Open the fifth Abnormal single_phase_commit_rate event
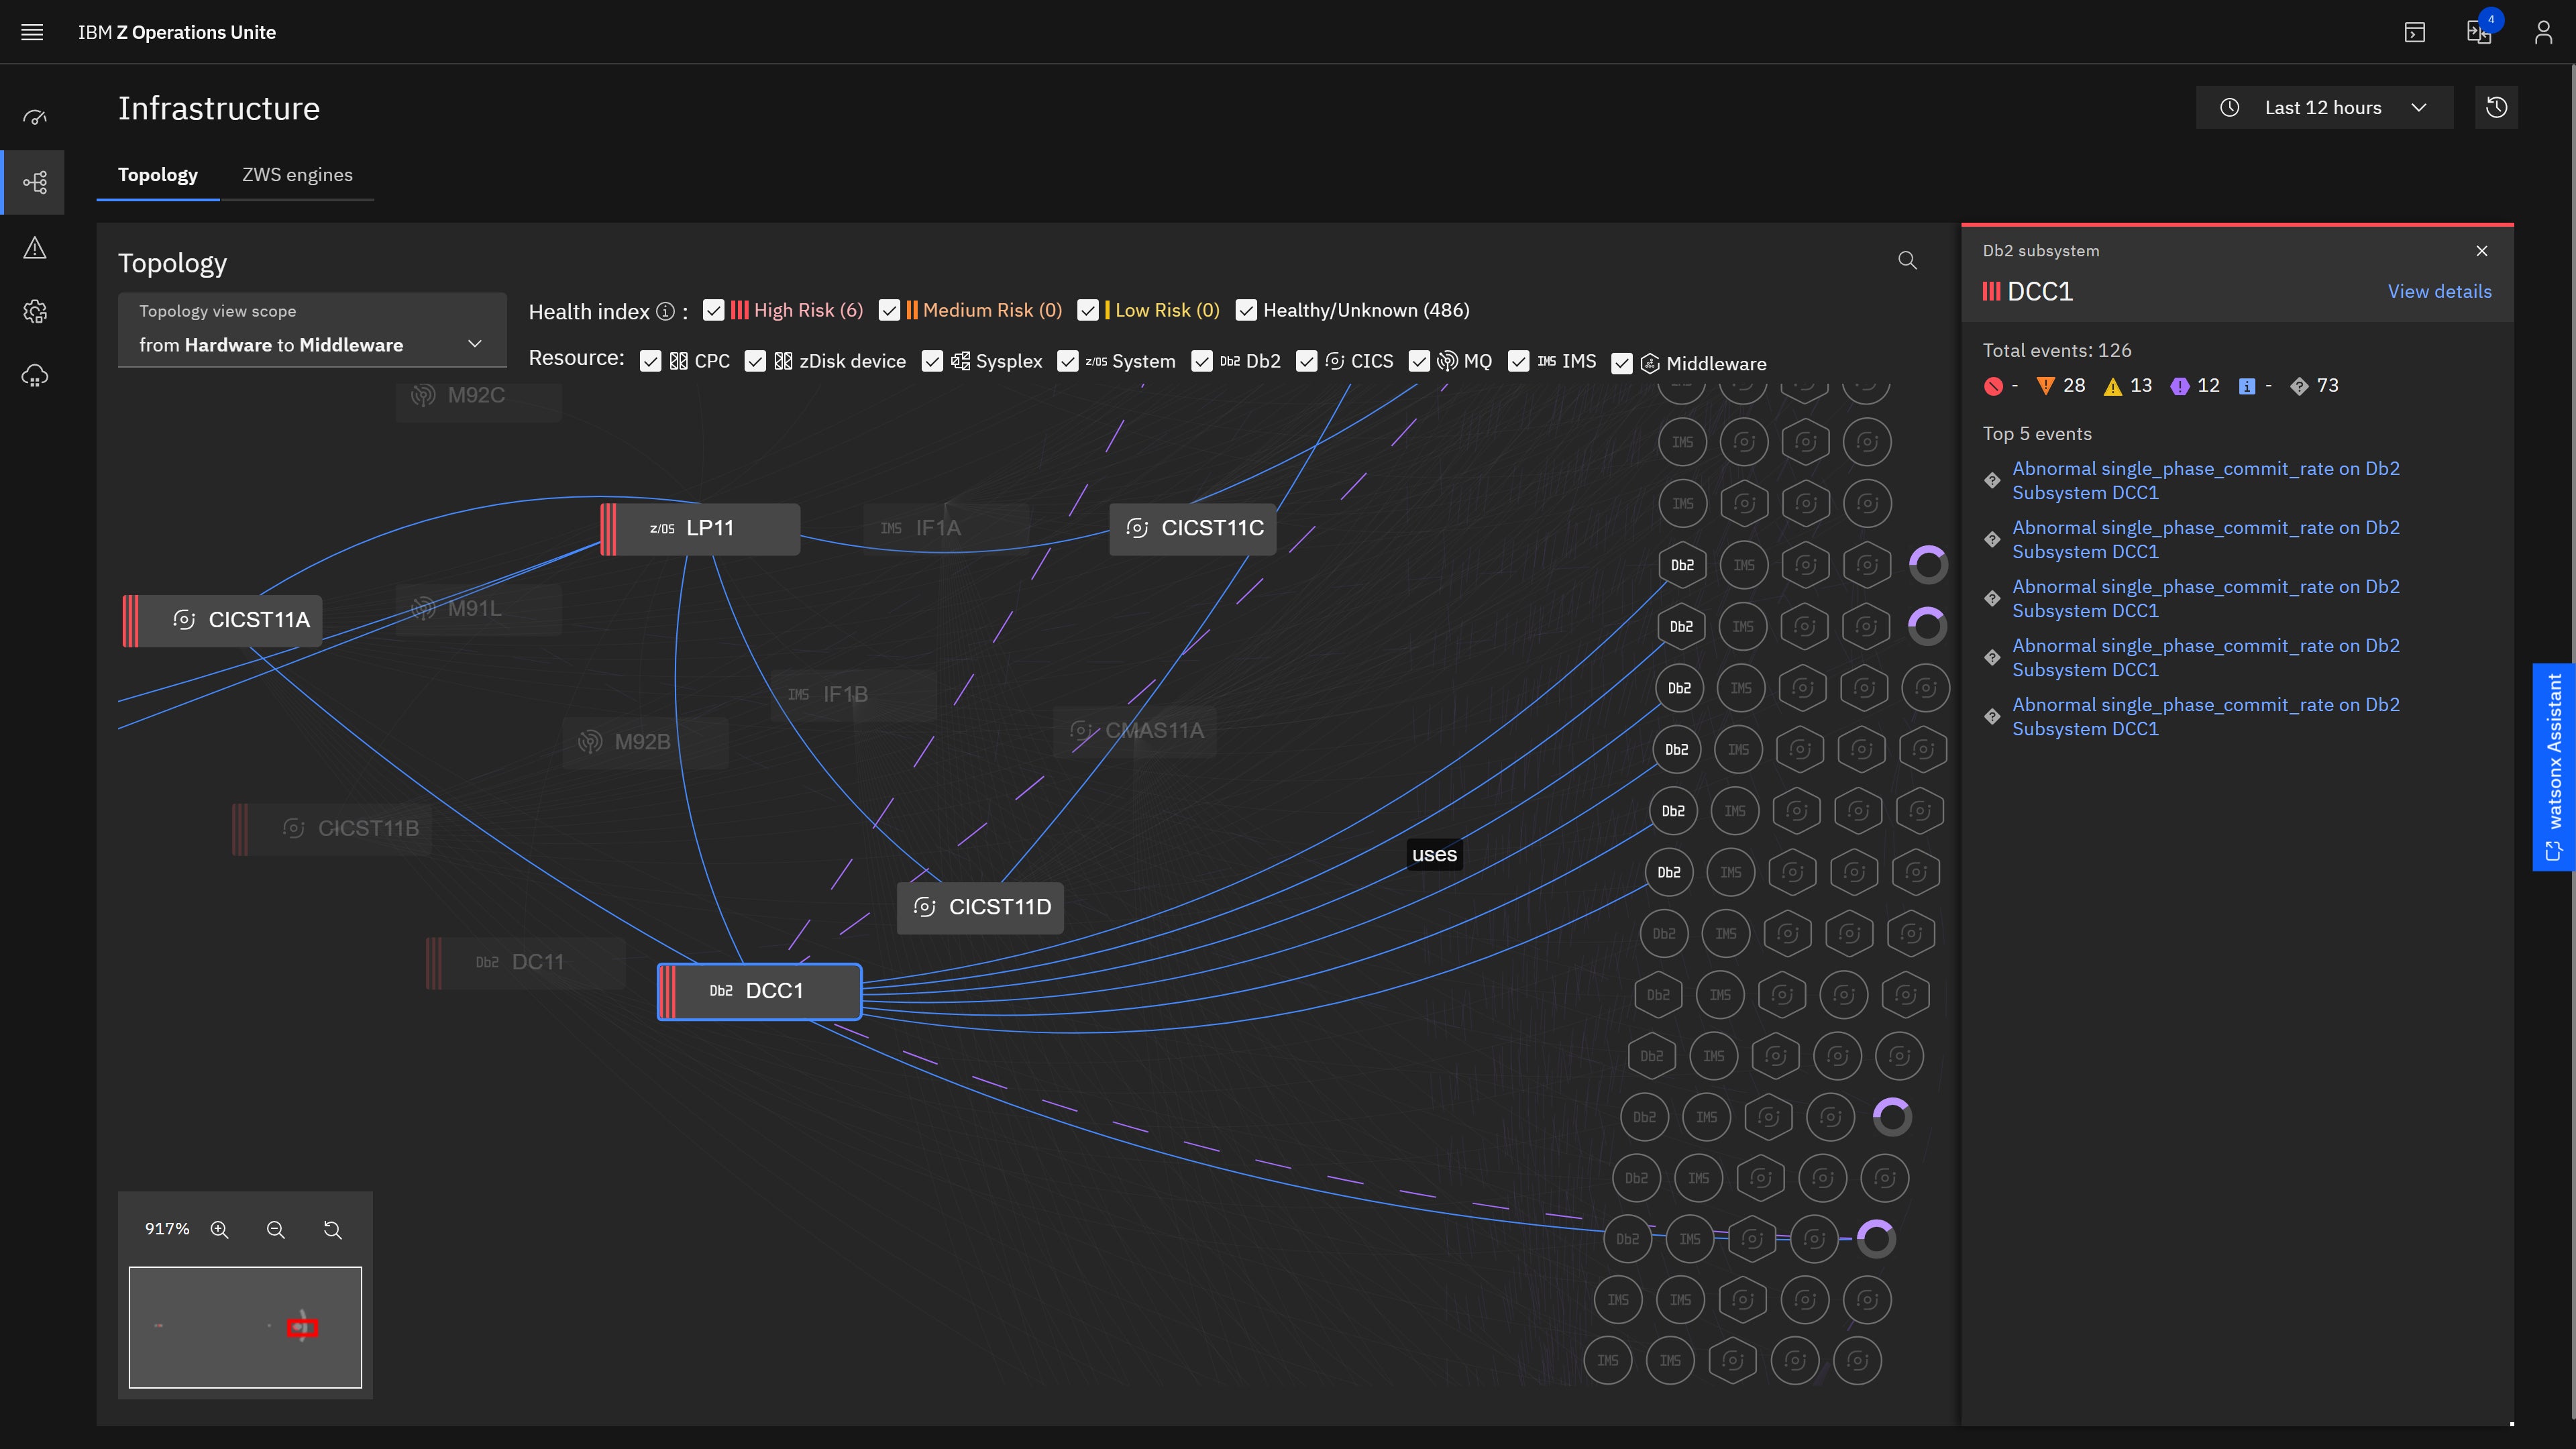 (2205, 716)
